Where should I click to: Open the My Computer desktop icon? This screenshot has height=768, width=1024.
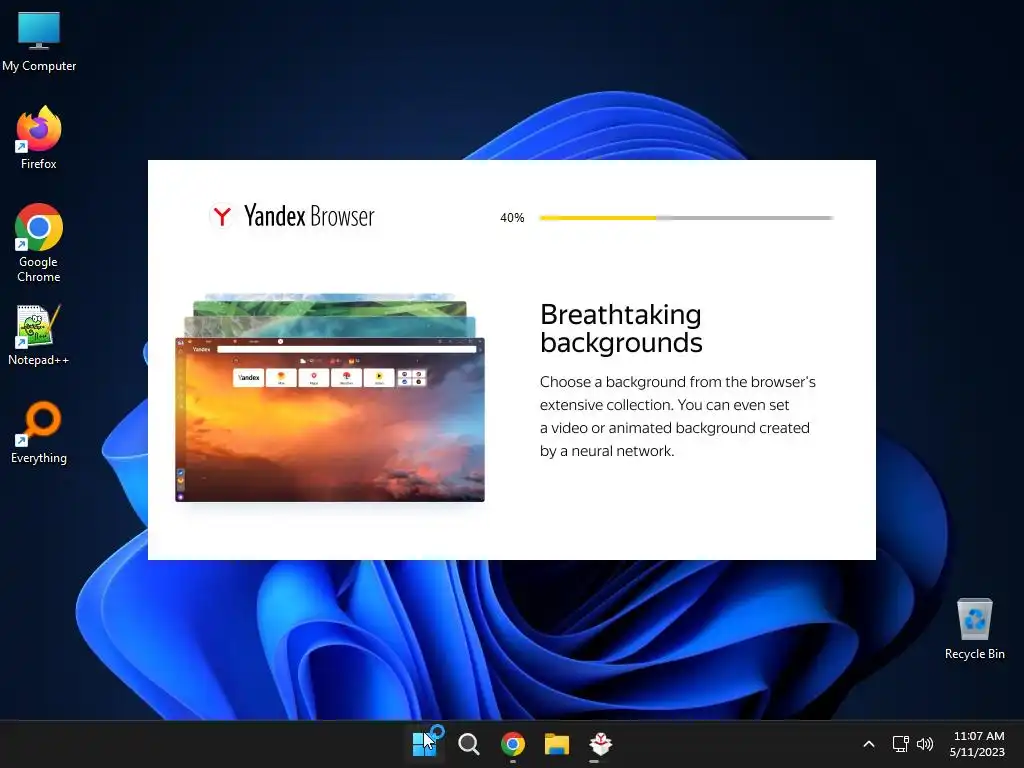(39, 42)
